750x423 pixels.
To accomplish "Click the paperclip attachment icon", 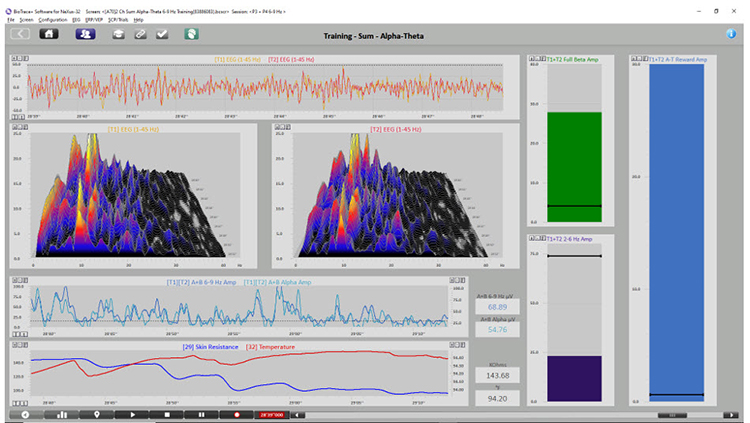I will coord(141,33).
